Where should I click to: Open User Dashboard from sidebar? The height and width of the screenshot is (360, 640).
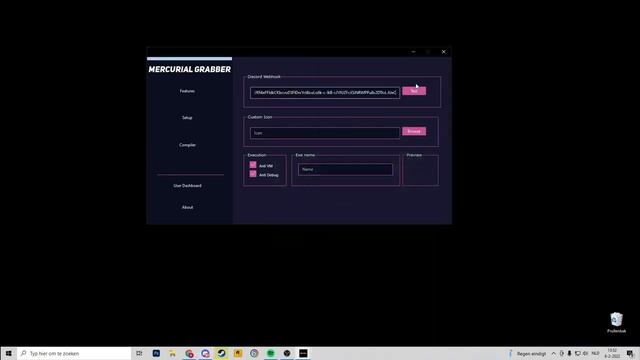pyautogui.click(x=187, y=186)
